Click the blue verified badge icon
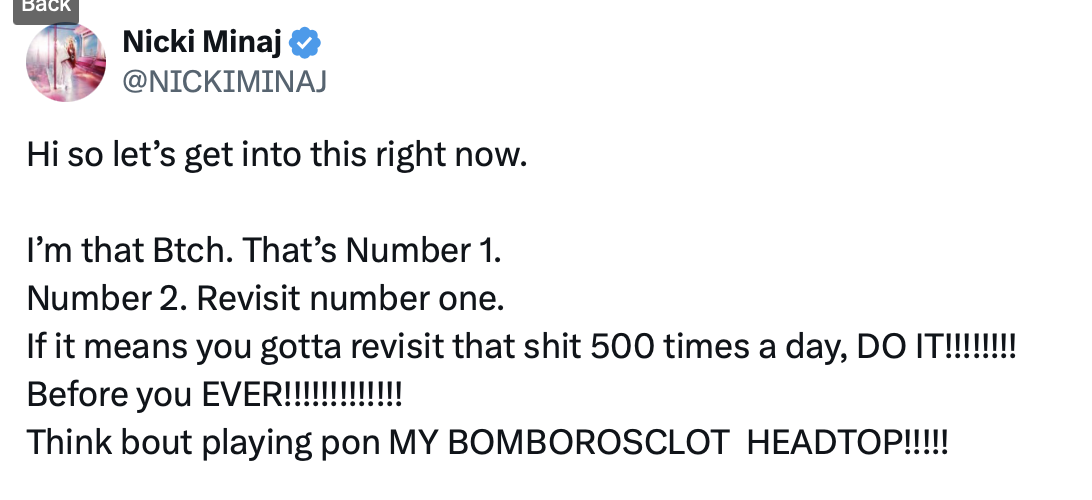Viewport: 1092px width, 500px height. point(305,43)
